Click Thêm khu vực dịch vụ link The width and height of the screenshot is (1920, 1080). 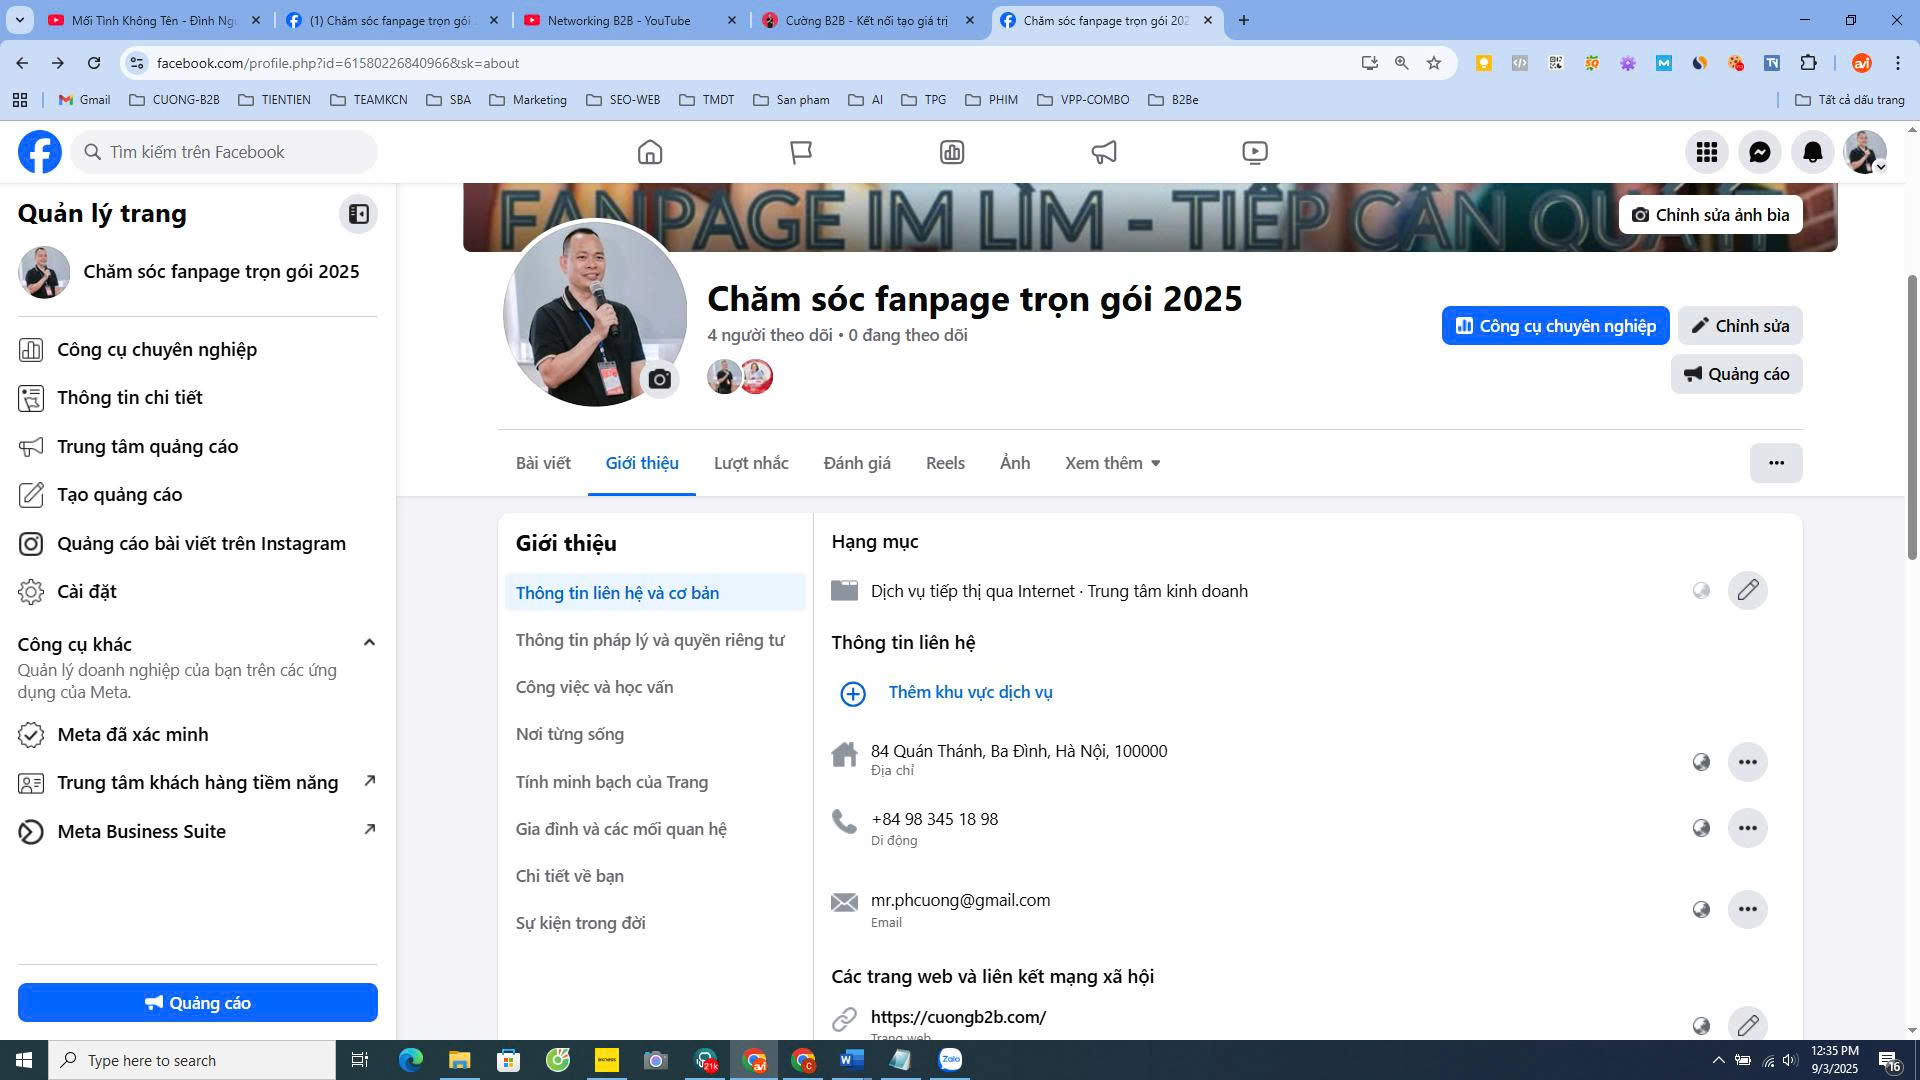(x=970, y=692)
